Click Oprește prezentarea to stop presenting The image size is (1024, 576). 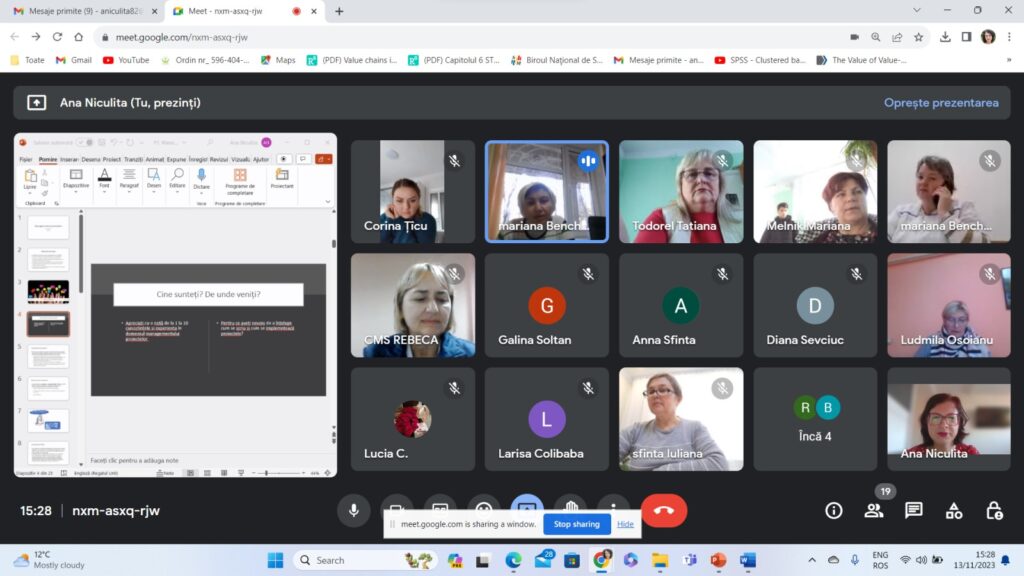(x=940, y=103)
